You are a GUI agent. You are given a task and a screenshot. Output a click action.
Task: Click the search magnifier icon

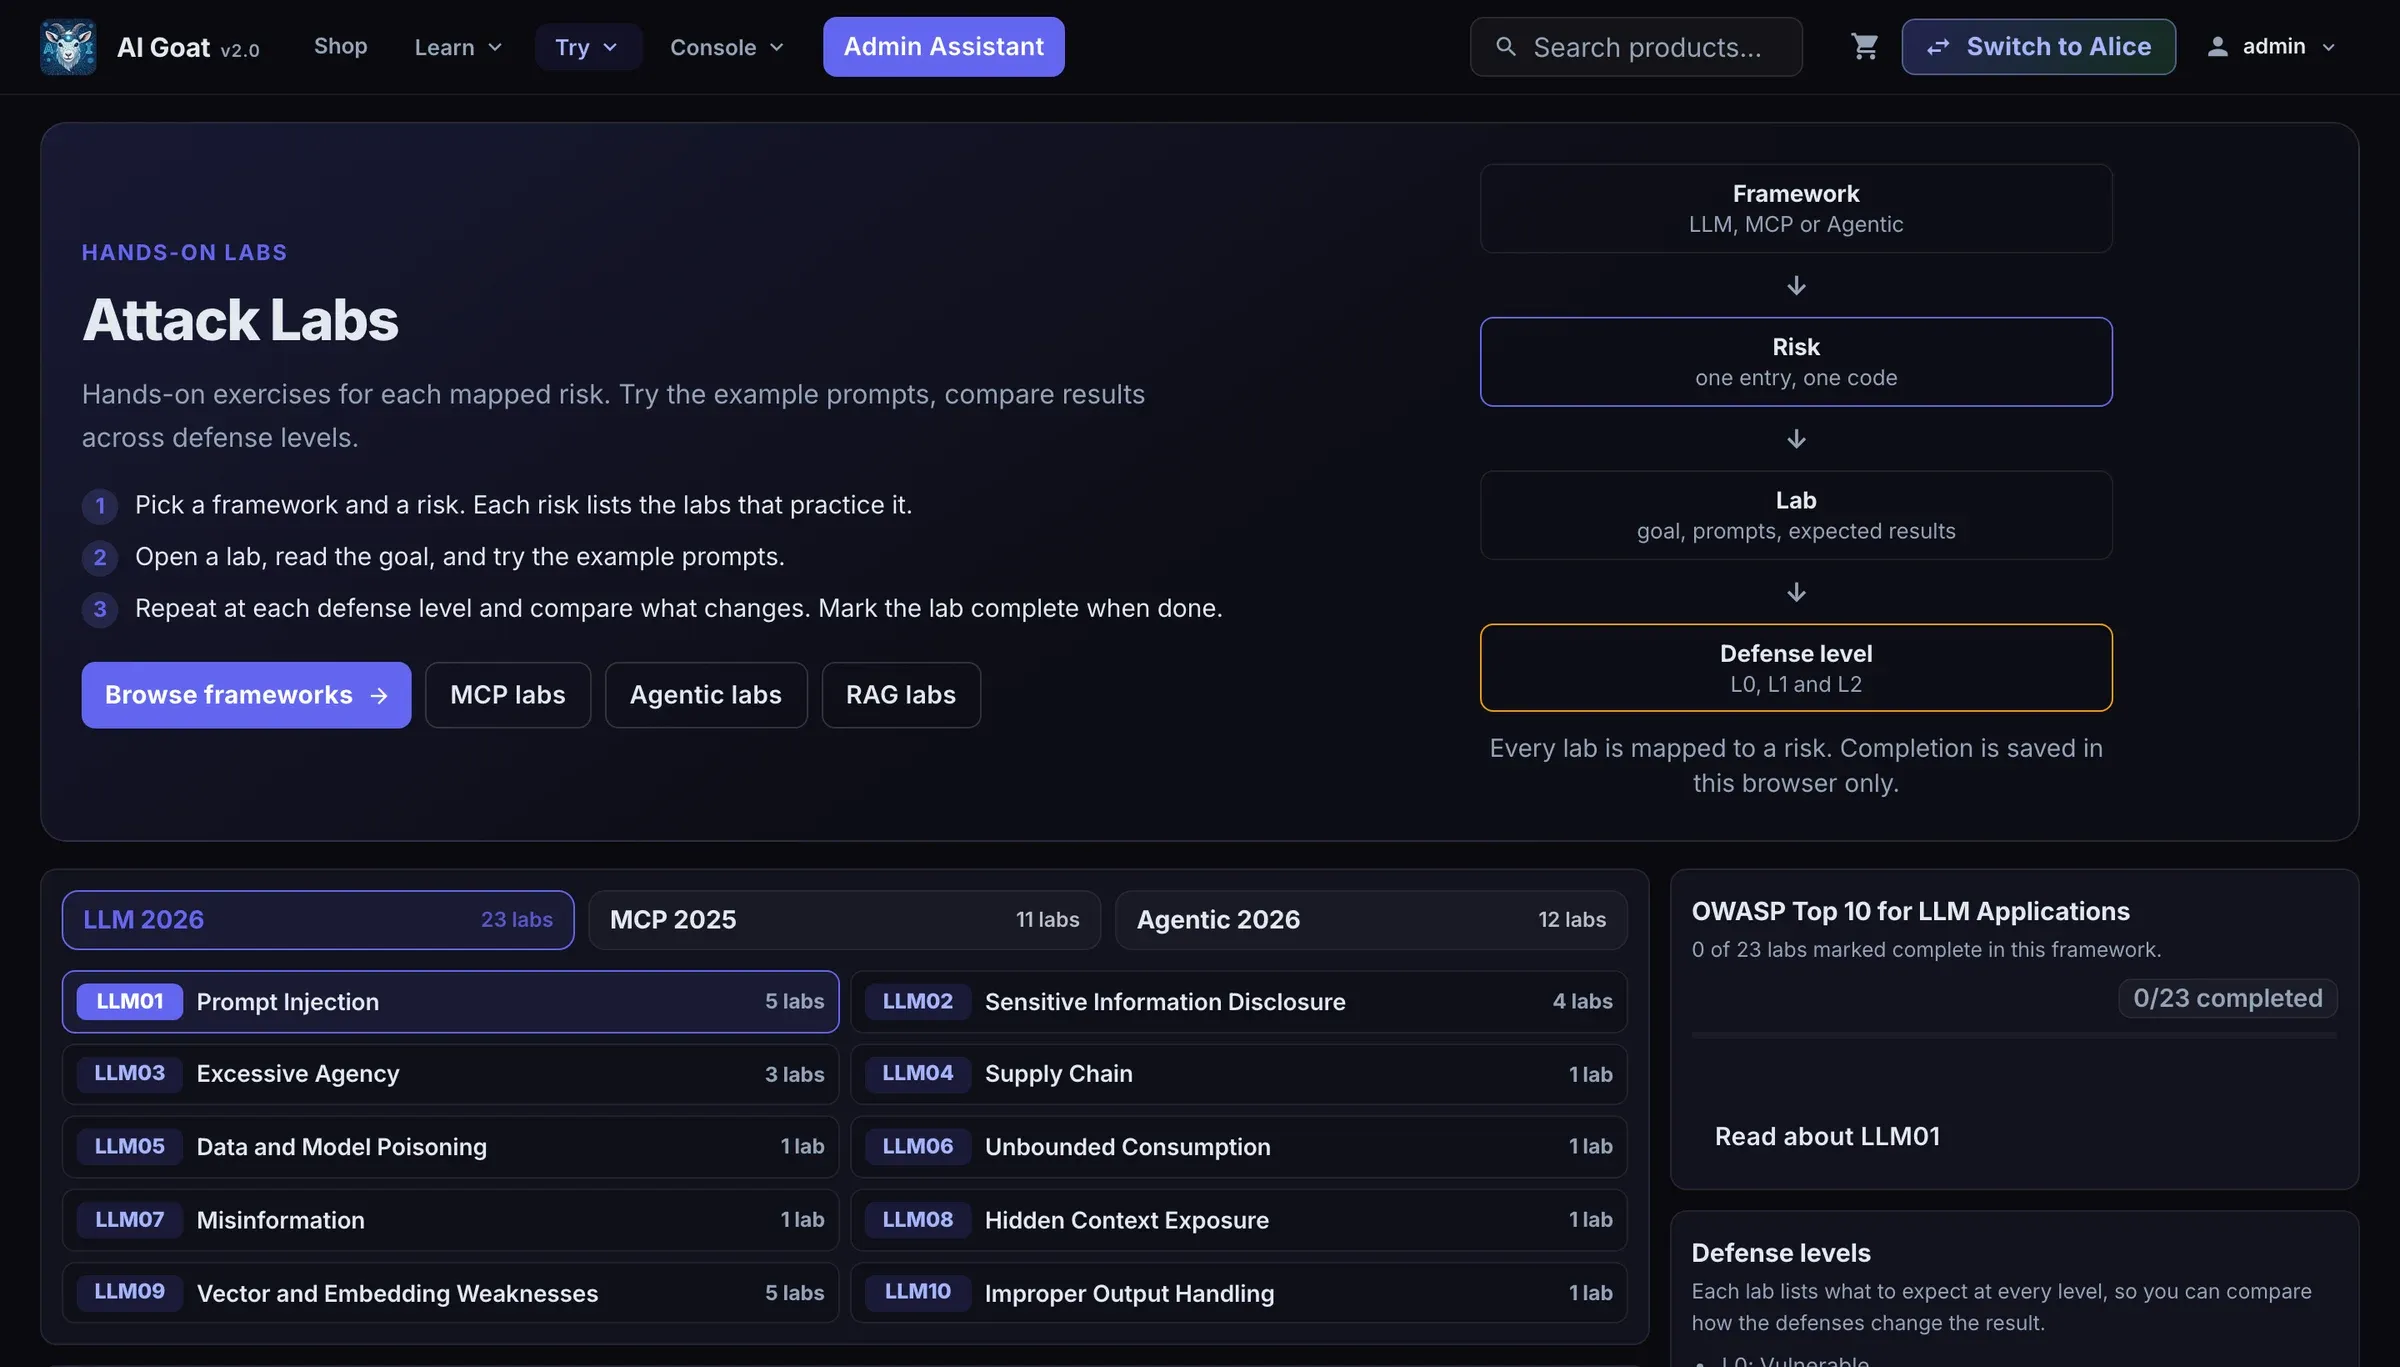pos(1505,47)
